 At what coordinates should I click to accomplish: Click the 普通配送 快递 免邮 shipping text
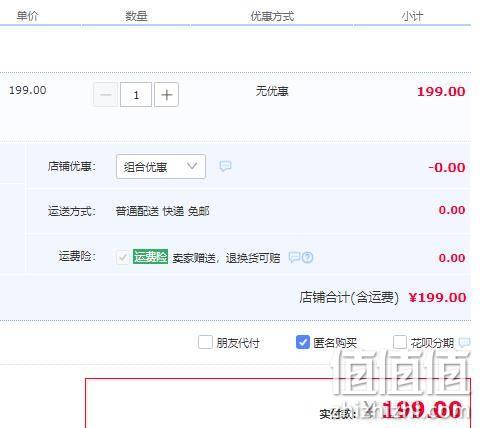tap(162, 211)
